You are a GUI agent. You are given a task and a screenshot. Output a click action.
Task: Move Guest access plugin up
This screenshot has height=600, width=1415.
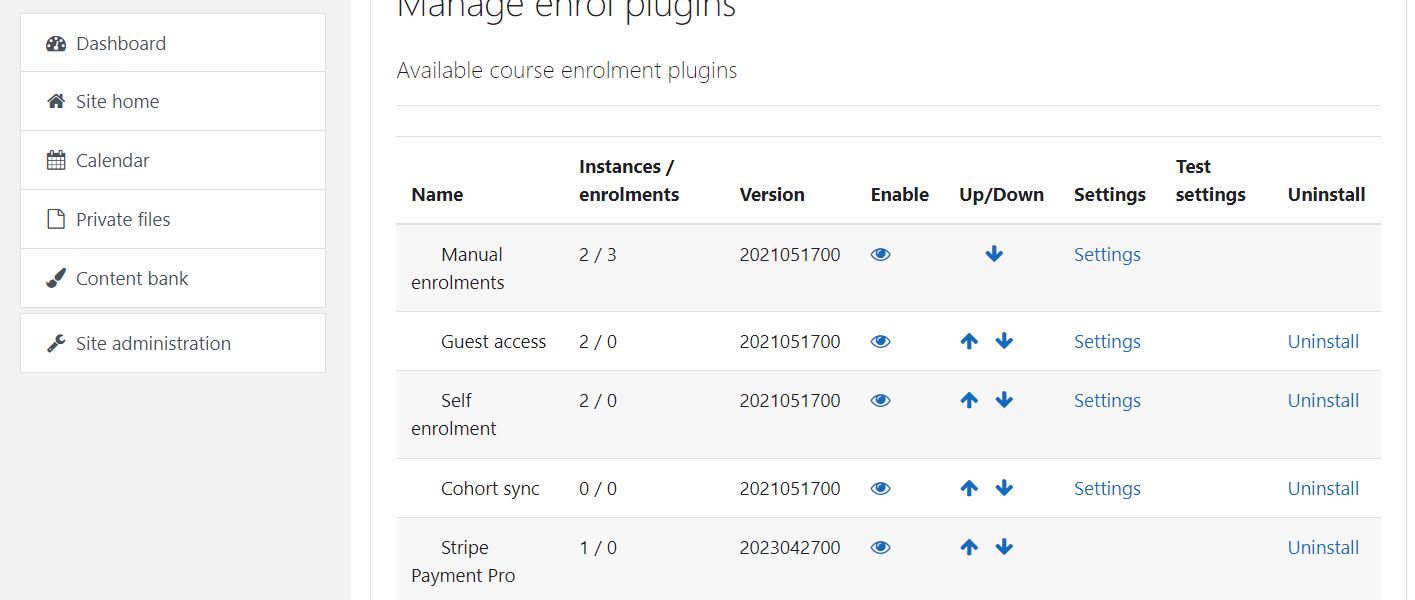[x=969, y=341]
